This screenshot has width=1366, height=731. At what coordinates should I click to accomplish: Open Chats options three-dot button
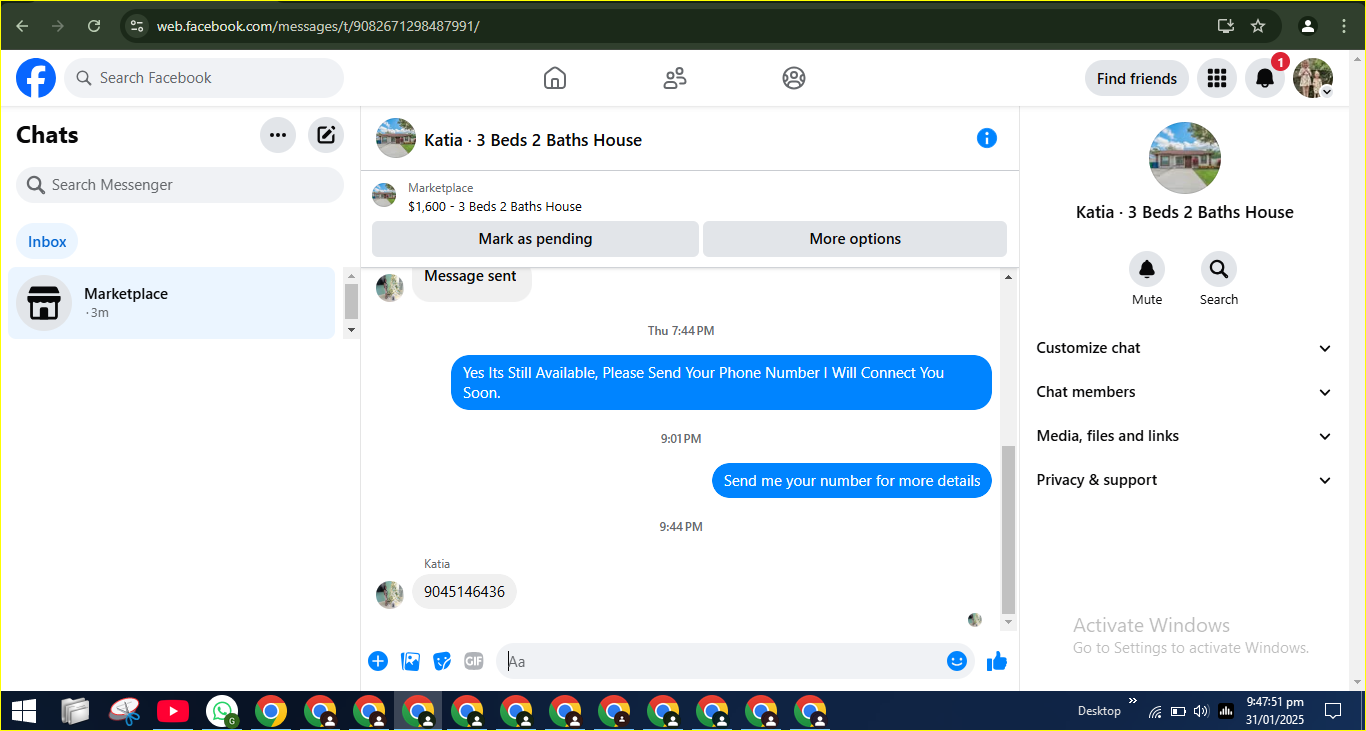(278, 135)
